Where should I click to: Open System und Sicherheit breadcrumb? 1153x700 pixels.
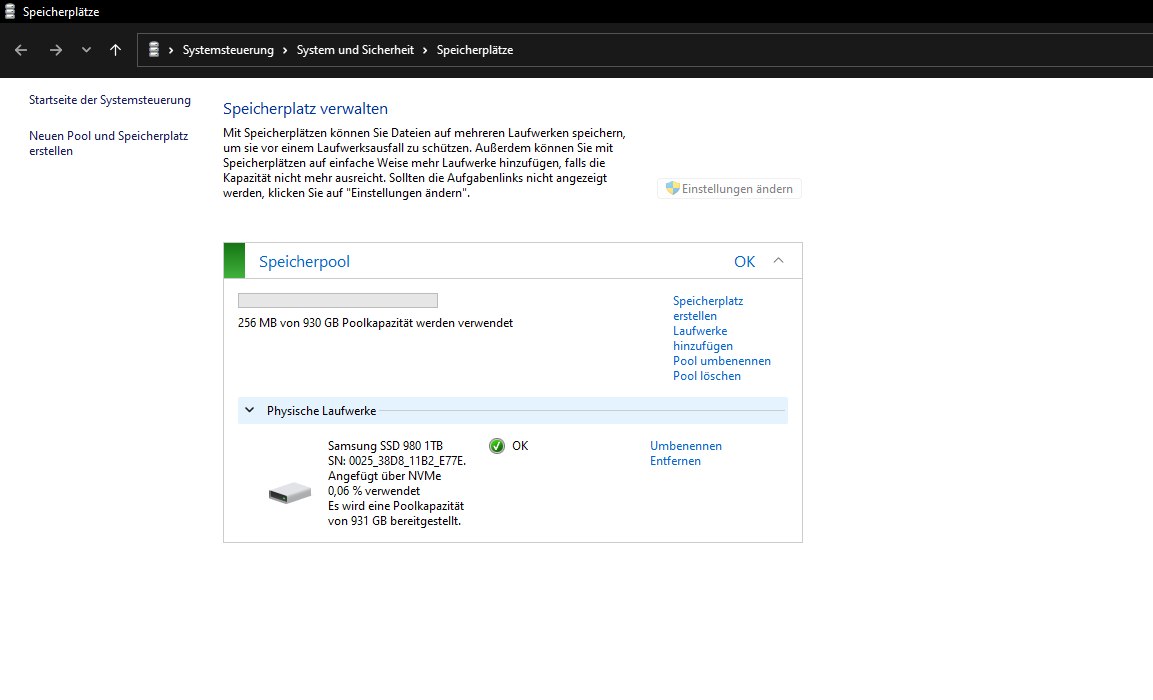355,50
